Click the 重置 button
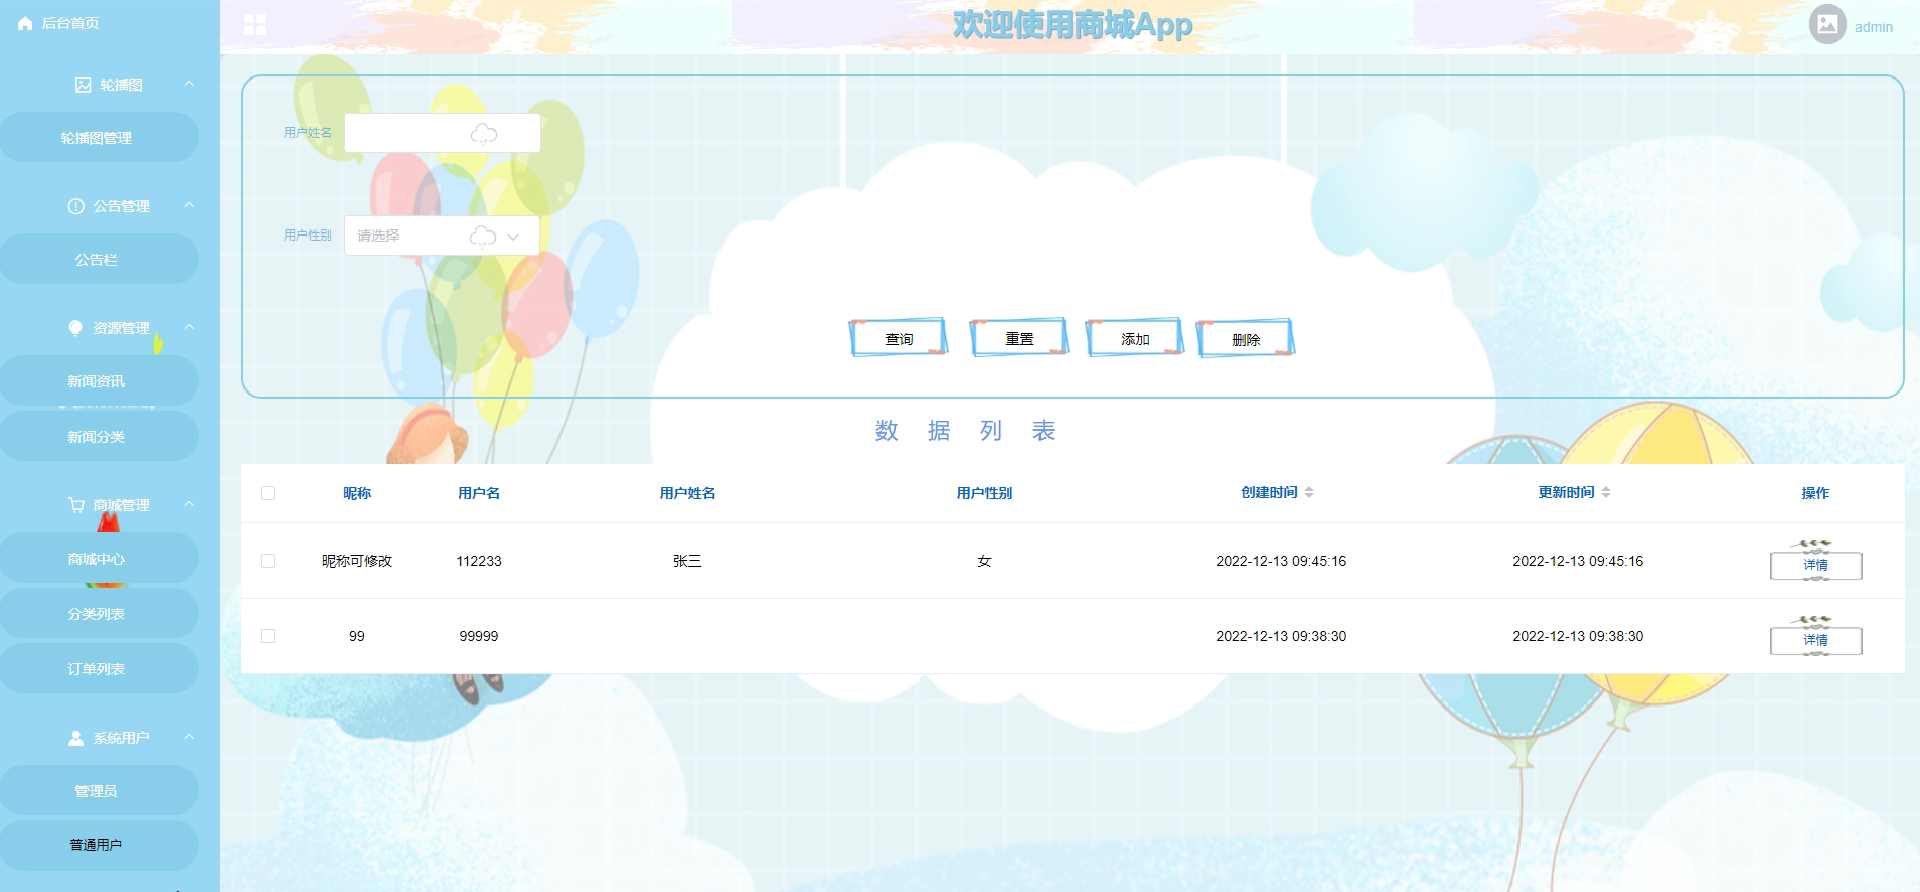This screenshot has height=892, width=1920. tap(1019, 338)
